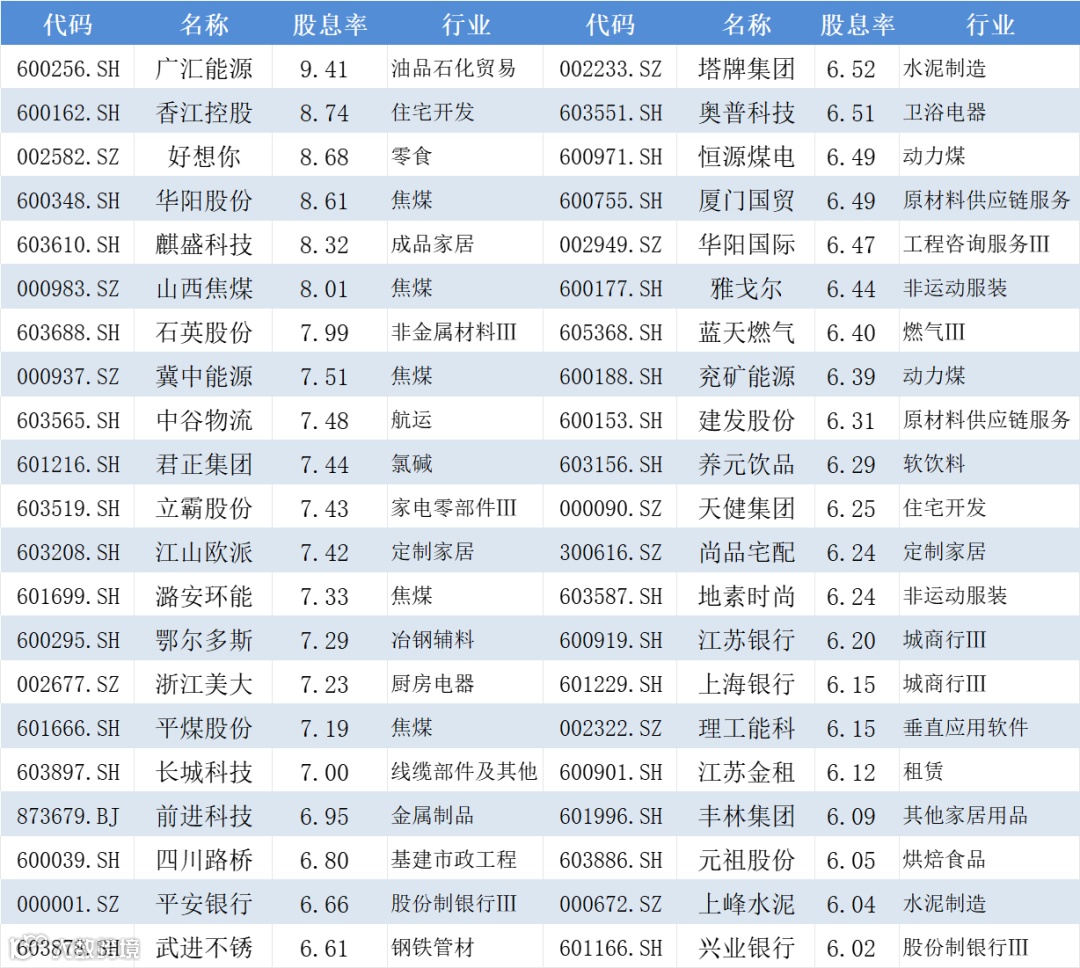Select stock name 江山欧派

[204, 553]
